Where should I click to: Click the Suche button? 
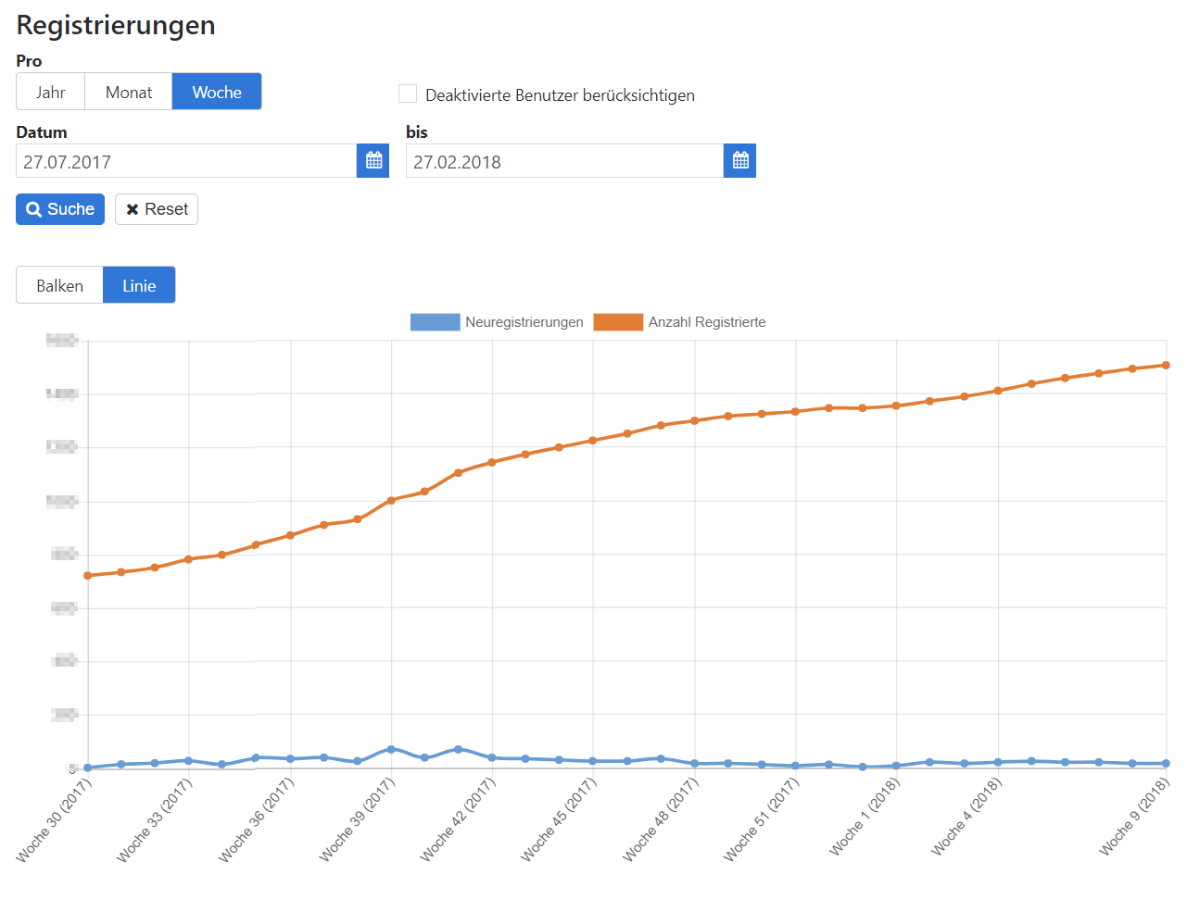coord(61,209)
